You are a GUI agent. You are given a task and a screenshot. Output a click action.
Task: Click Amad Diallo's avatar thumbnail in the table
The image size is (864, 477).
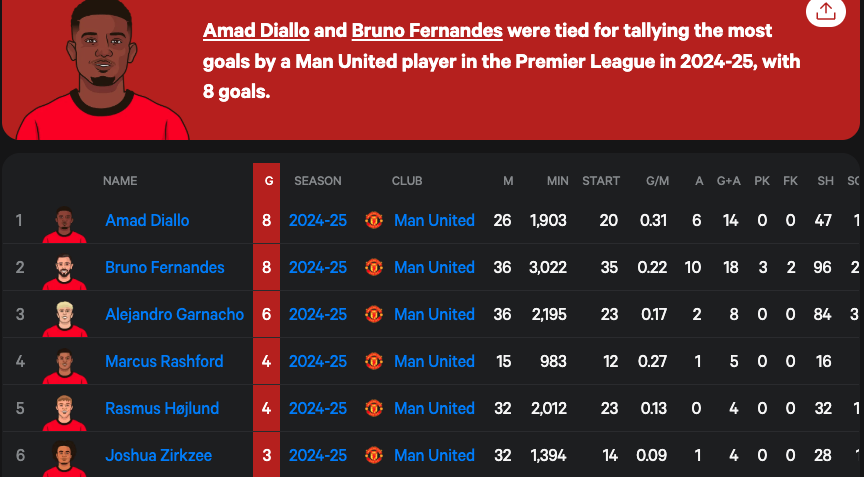click(x=64, y=224)
